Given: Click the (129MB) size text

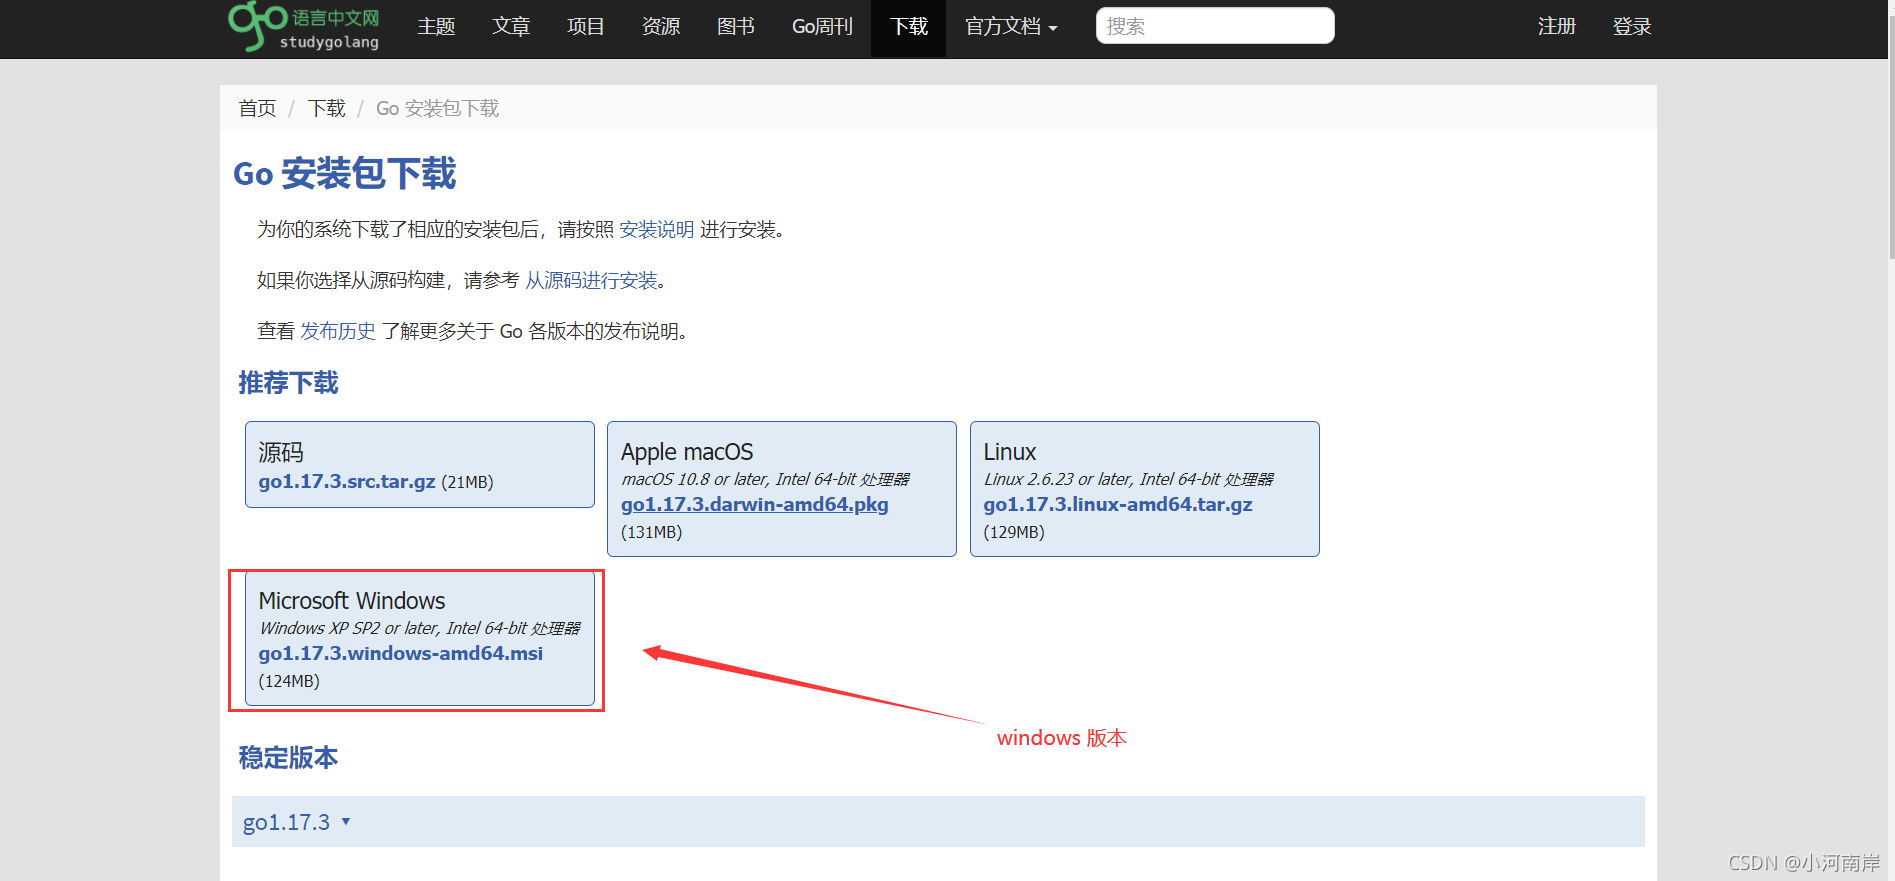Looking at the screenshot, I should pos(1014,532).
